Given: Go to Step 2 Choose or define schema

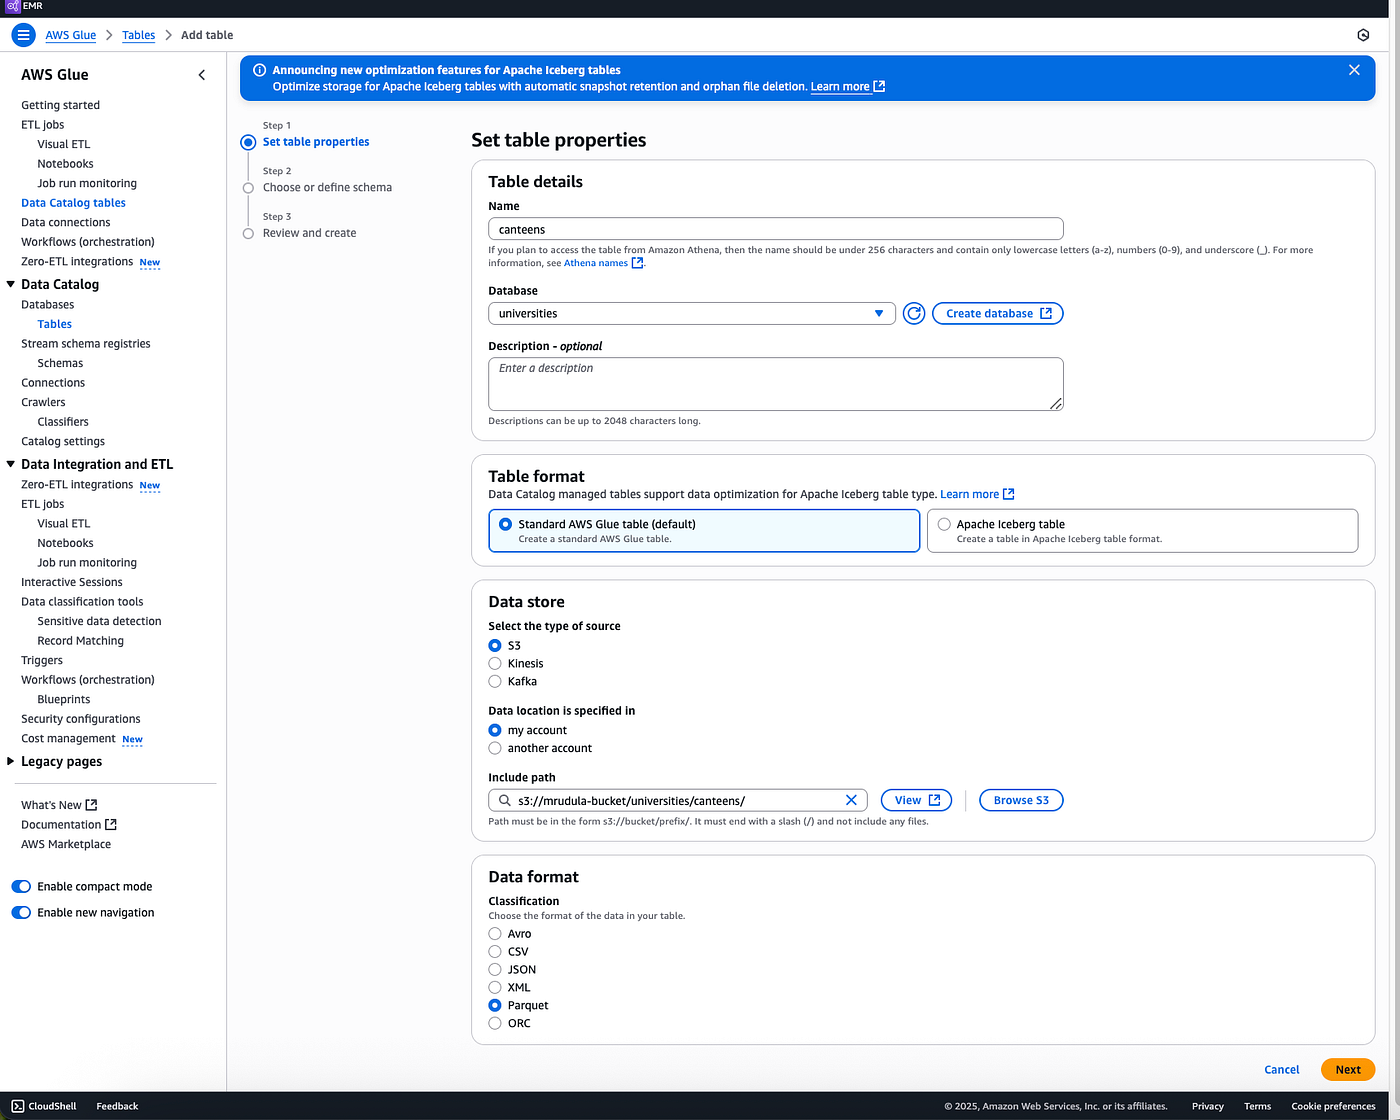Looking at the screenshot, I should [x=327, y=188].
